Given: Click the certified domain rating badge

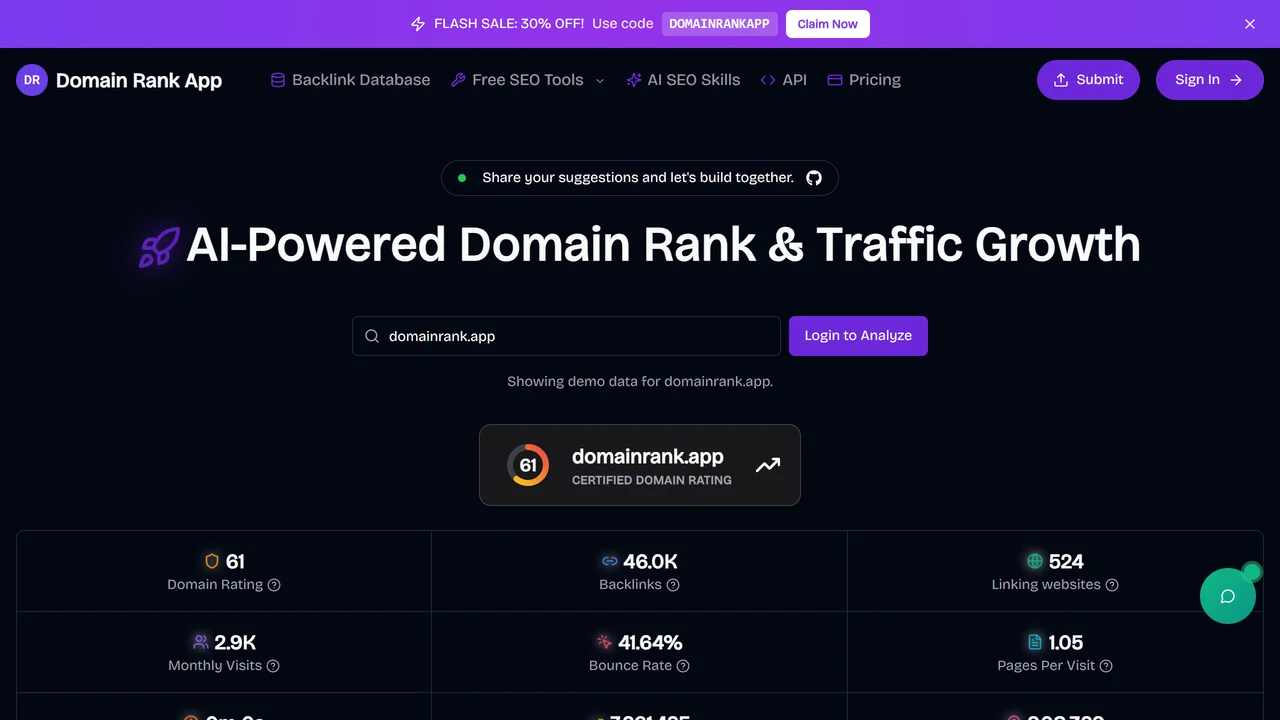Looking at the screenshot, I should click(x=640, y=465).
